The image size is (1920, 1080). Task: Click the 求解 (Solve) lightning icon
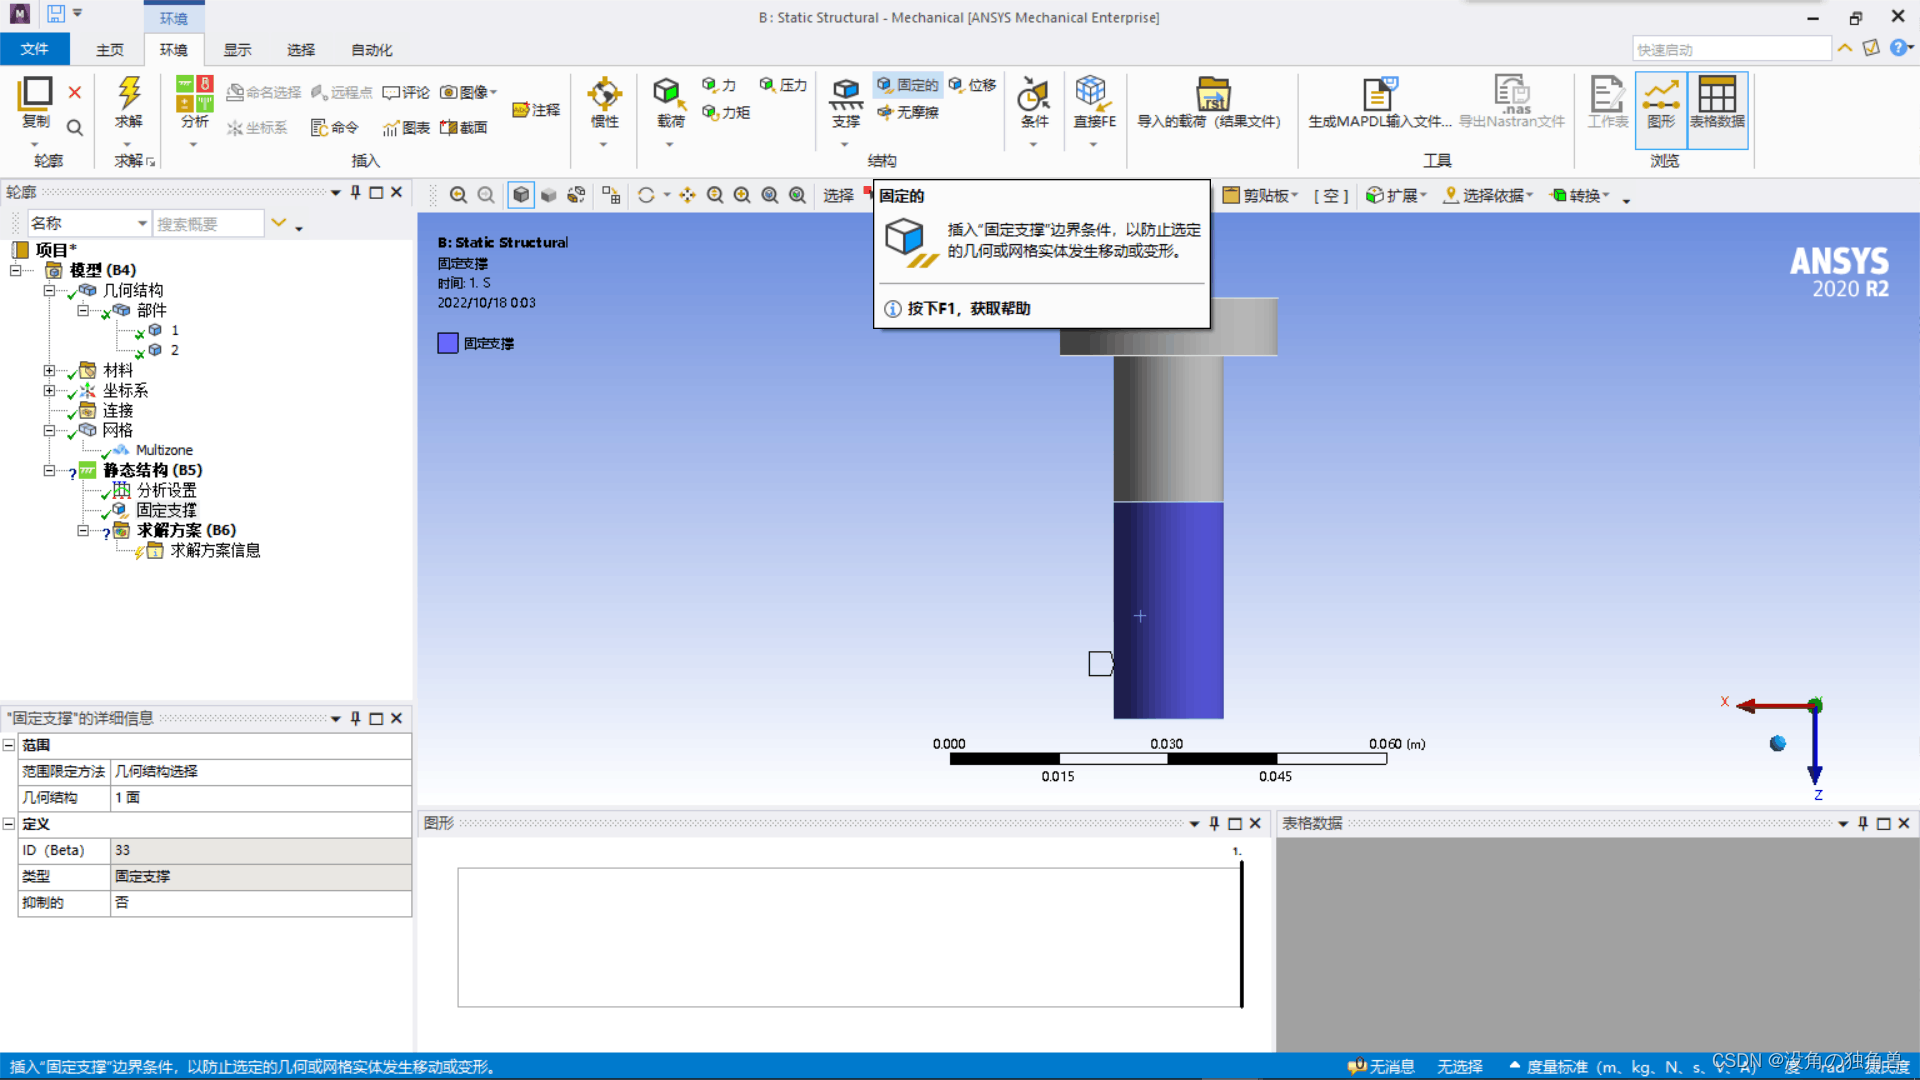tap(129, 94)
